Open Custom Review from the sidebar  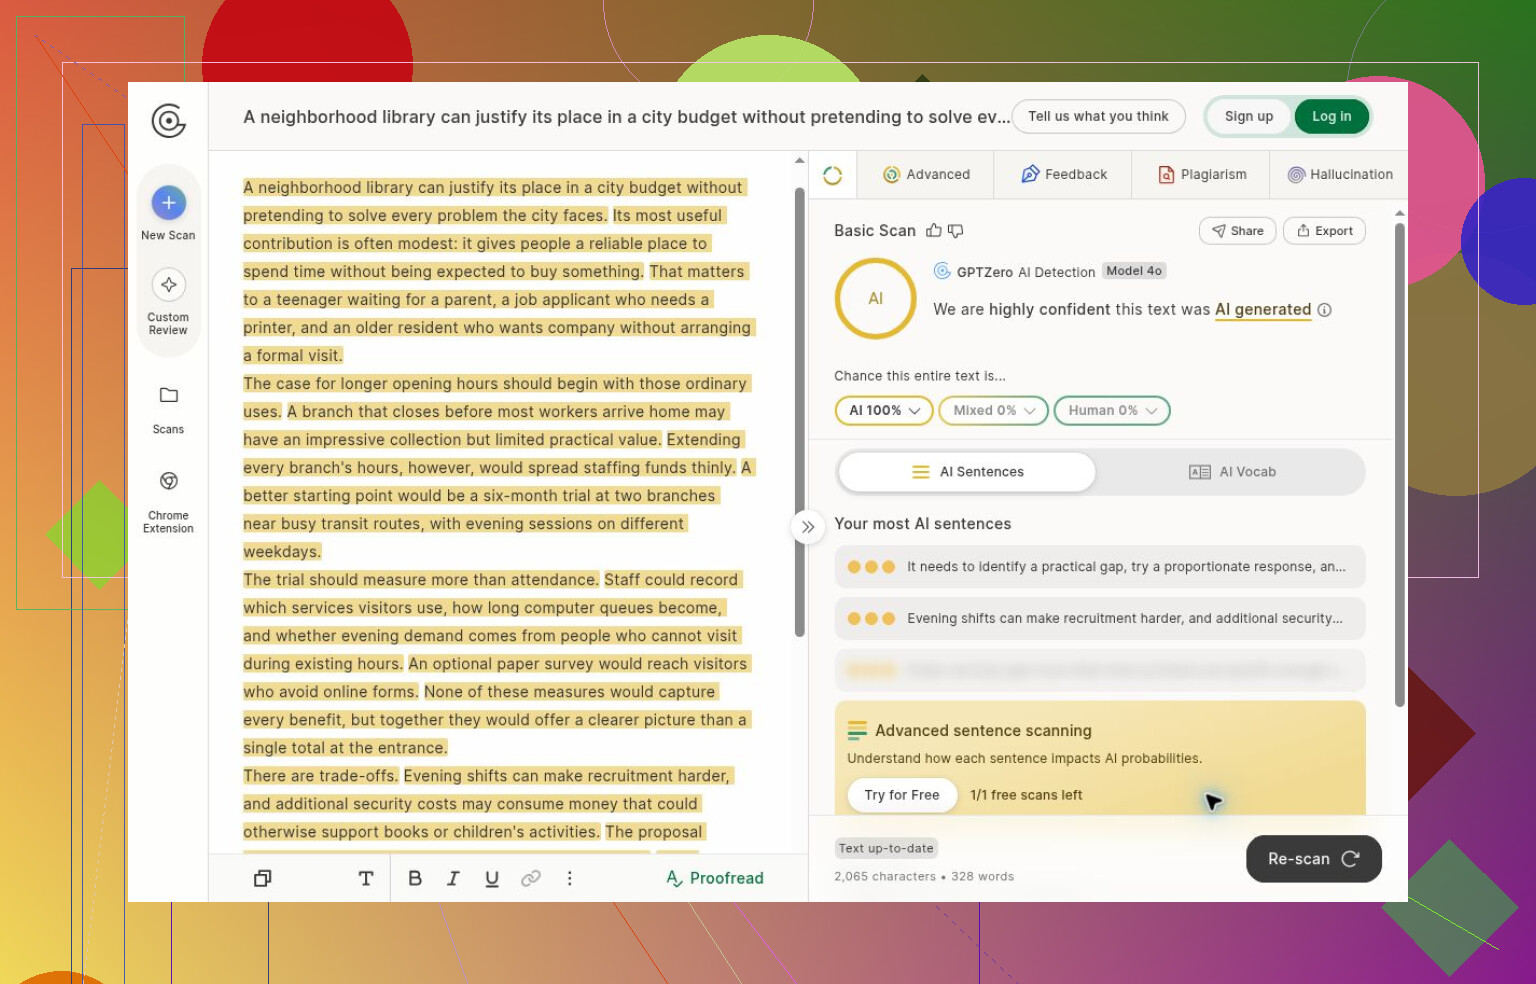(x=168, y=285)
